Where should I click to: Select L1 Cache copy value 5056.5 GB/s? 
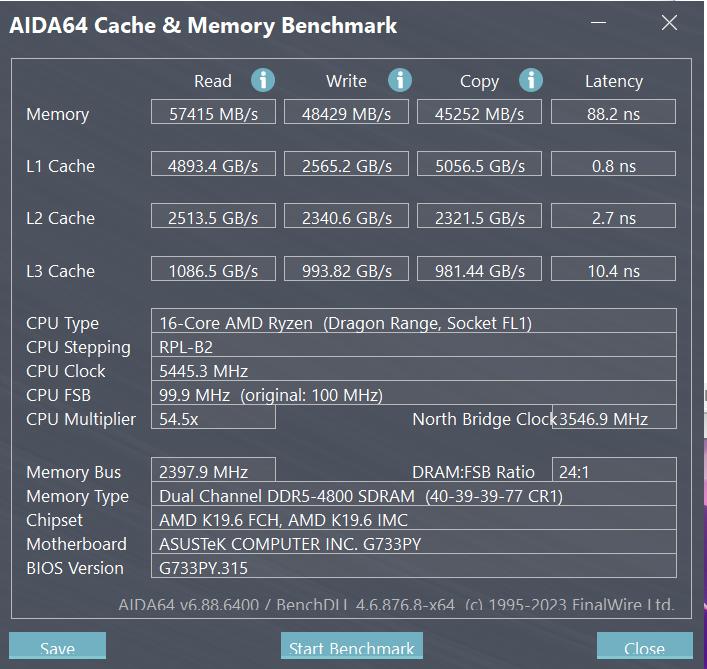tap(479, 164)
